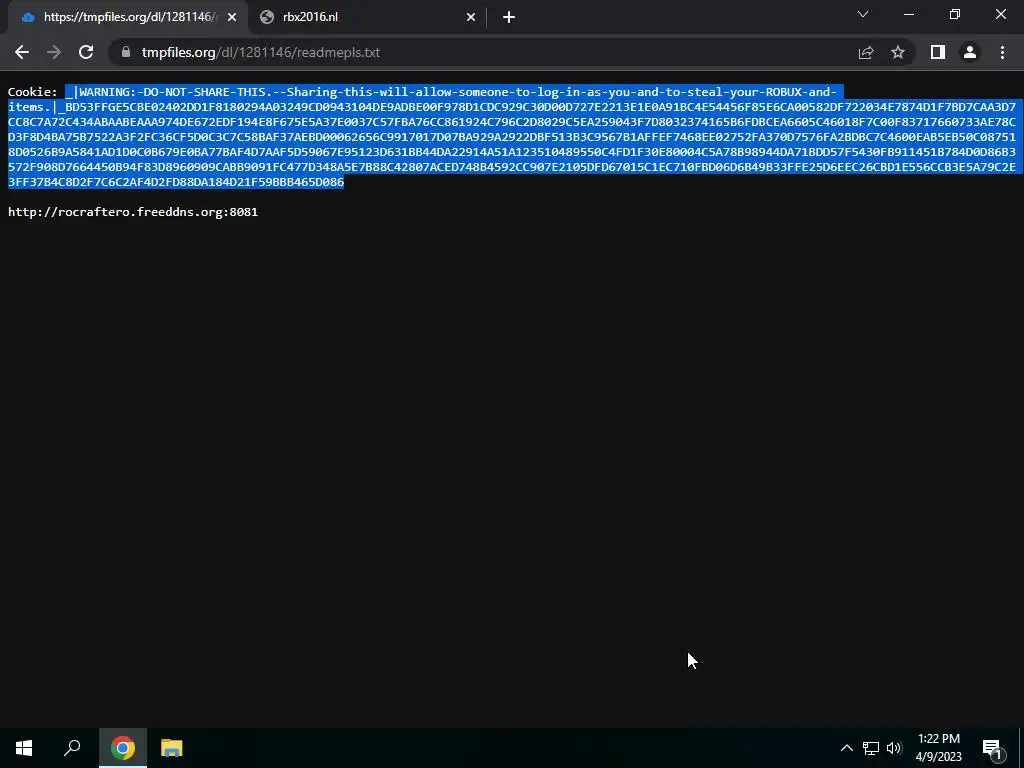Expand the tab search dropdown
1024x768 pixels.
[x=863, y=14]
